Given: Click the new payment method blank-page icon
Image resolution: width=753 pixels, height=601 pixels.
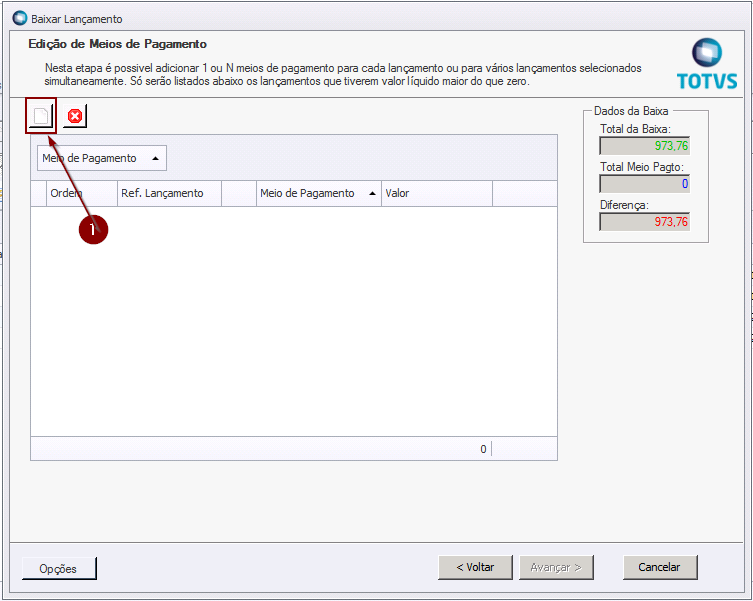Looking at the screenshot, I should click(x=41, y=117).
